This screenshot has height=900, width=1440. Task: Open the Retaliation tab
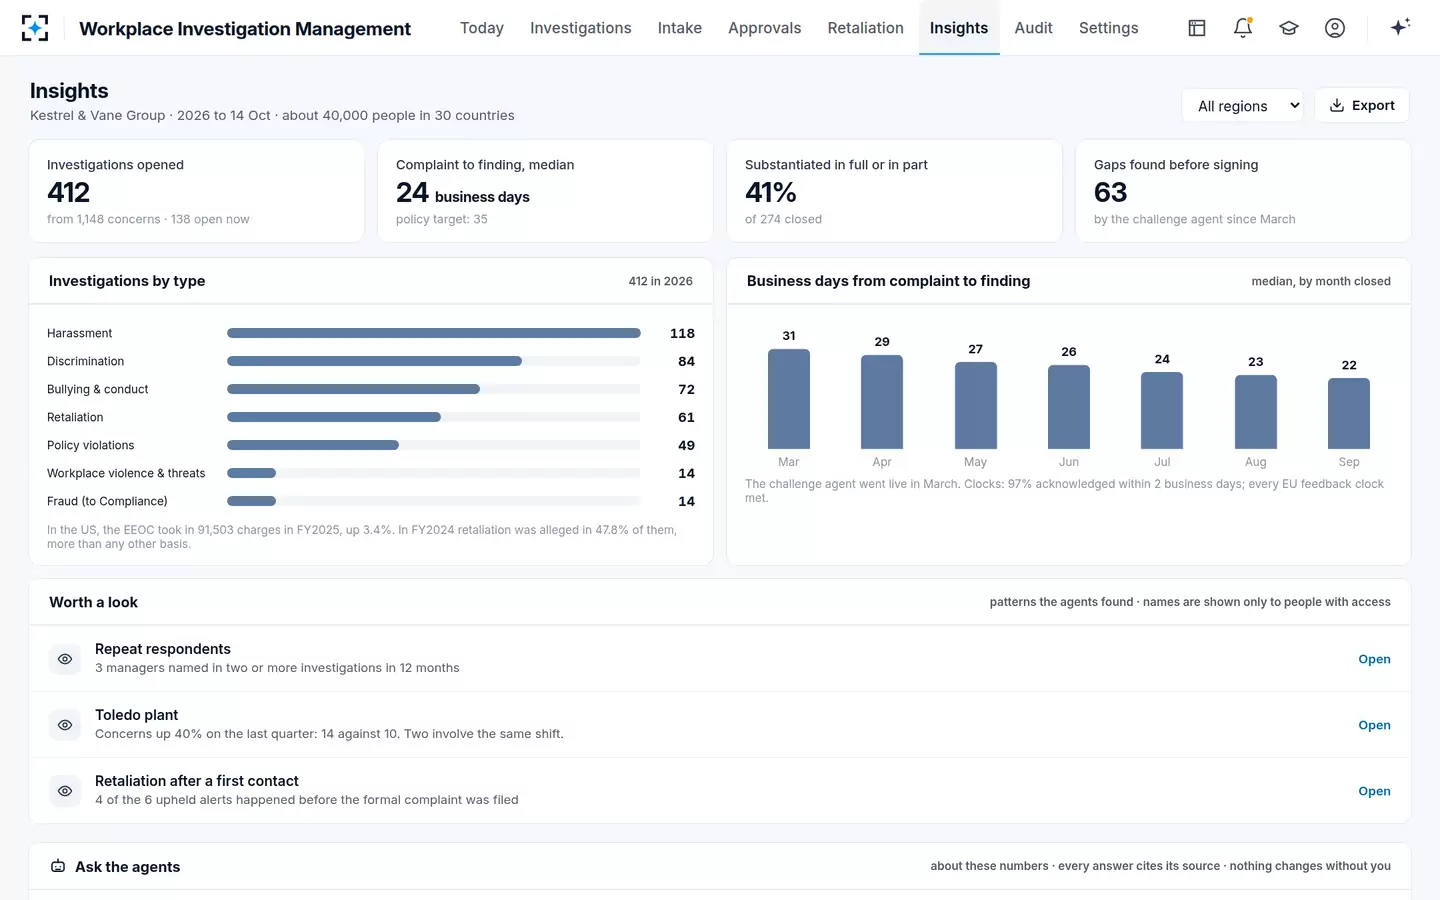tap(866, 28)
